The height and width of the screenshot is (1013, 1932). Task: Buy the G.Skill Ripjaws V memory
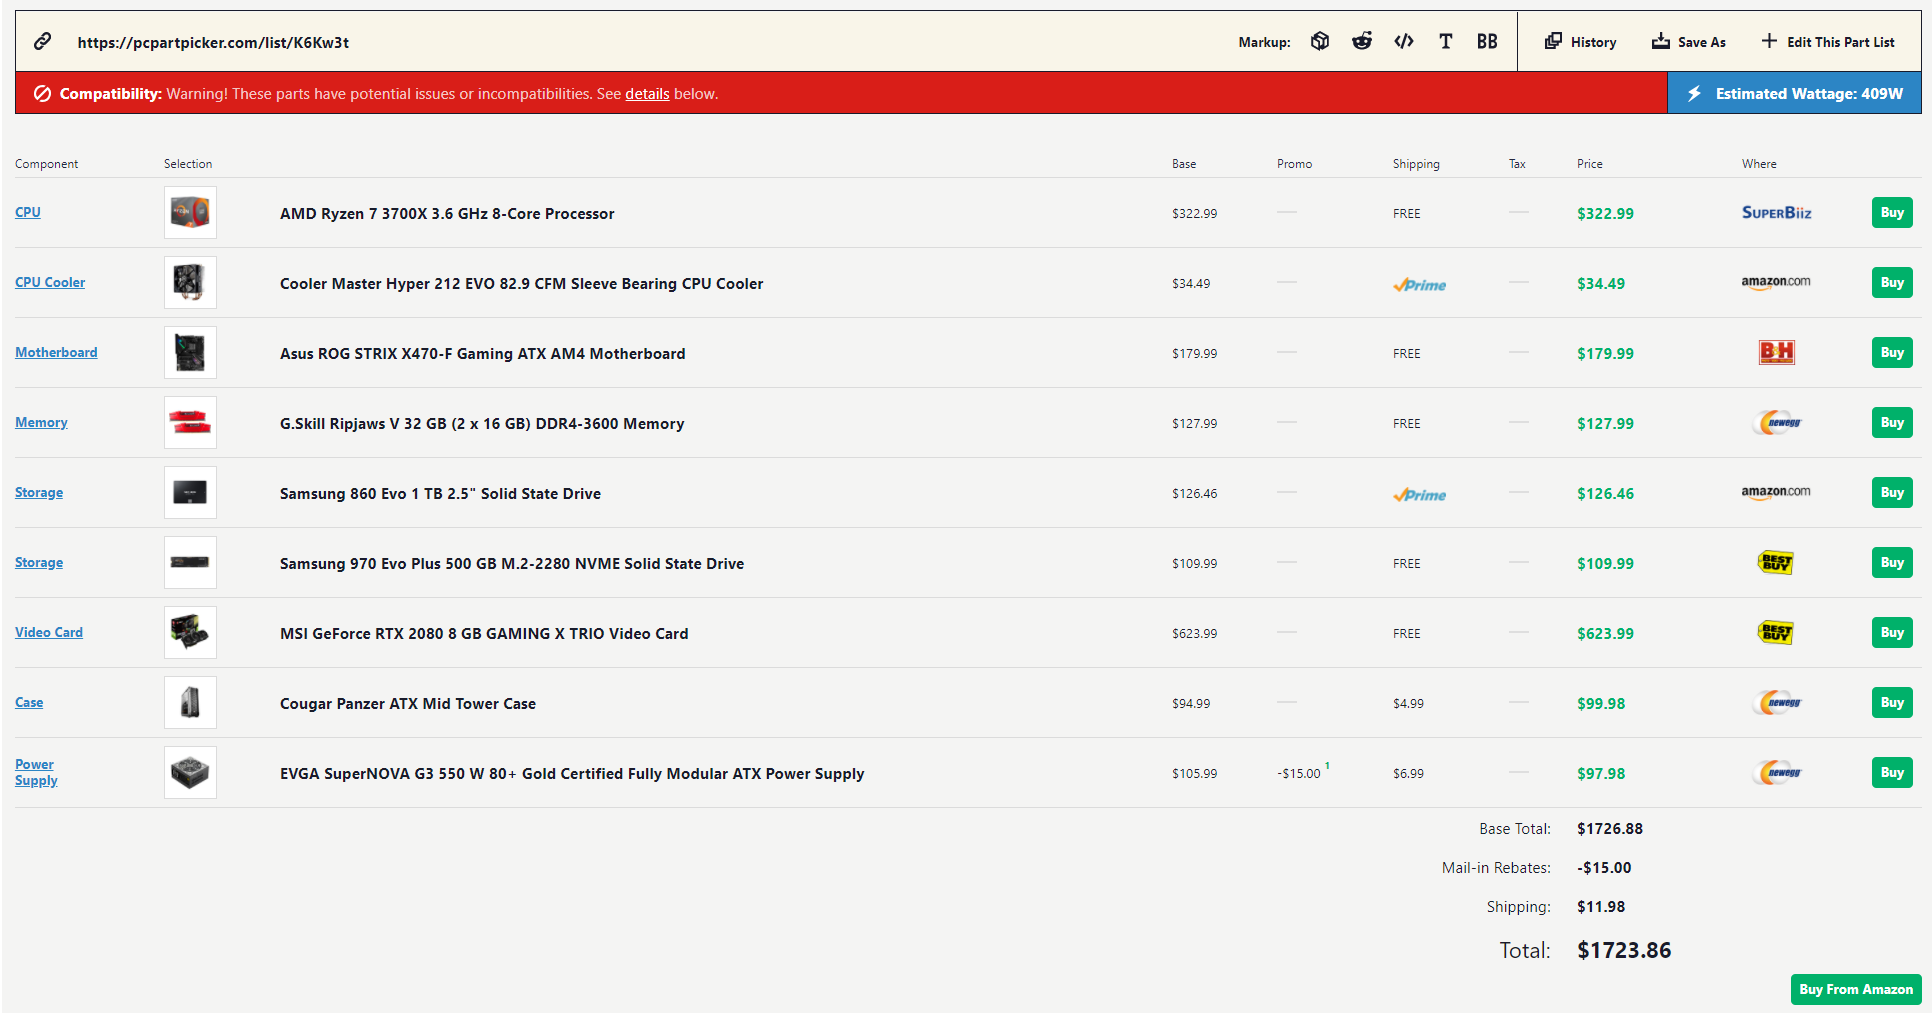click(1891, 423)
